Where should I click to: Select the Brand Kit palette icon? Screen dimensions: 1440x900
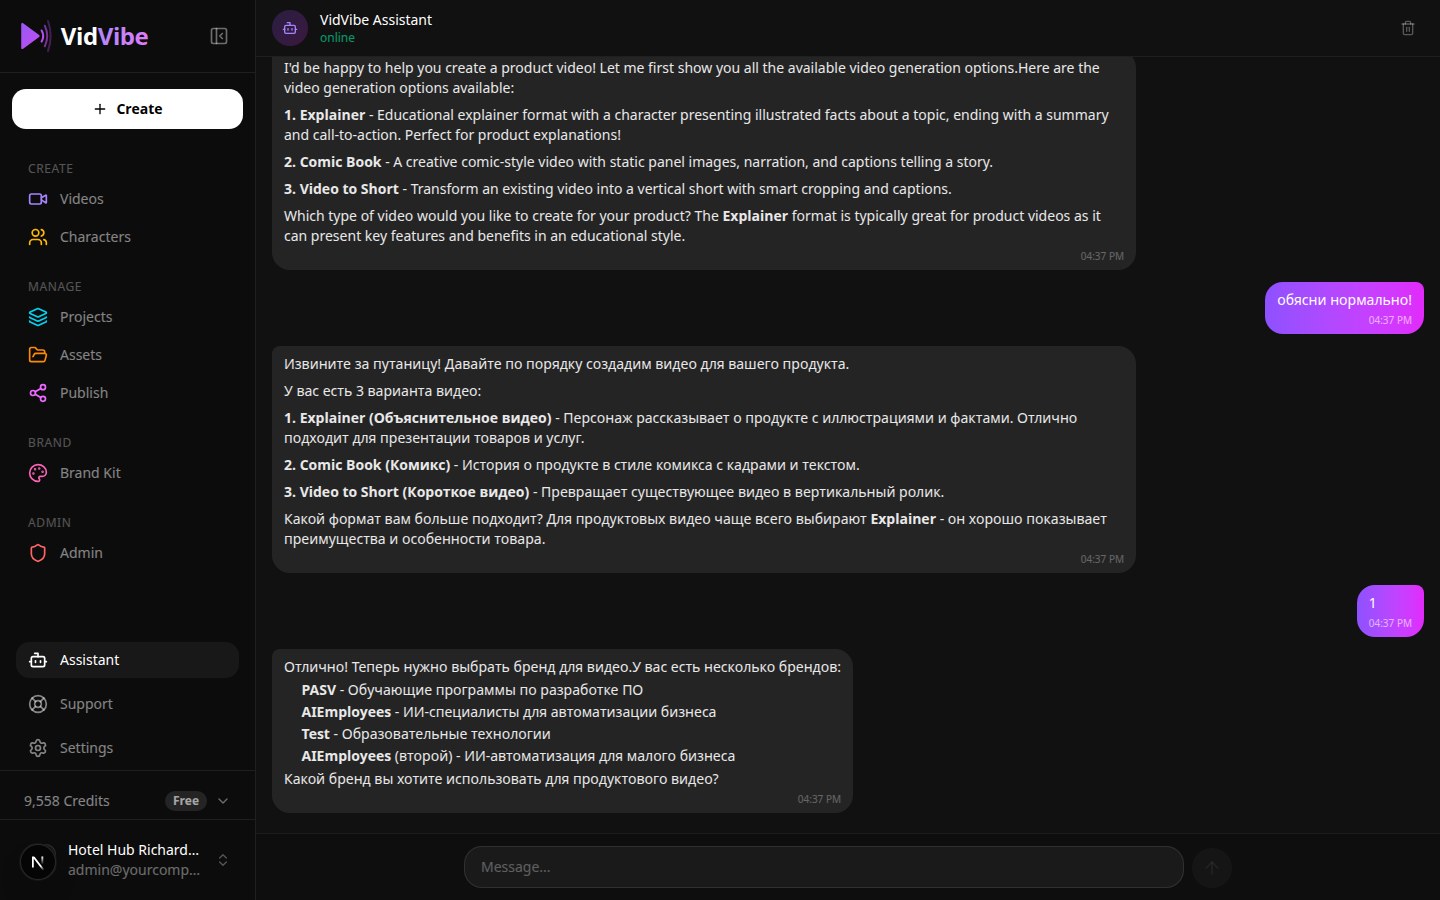37,472
